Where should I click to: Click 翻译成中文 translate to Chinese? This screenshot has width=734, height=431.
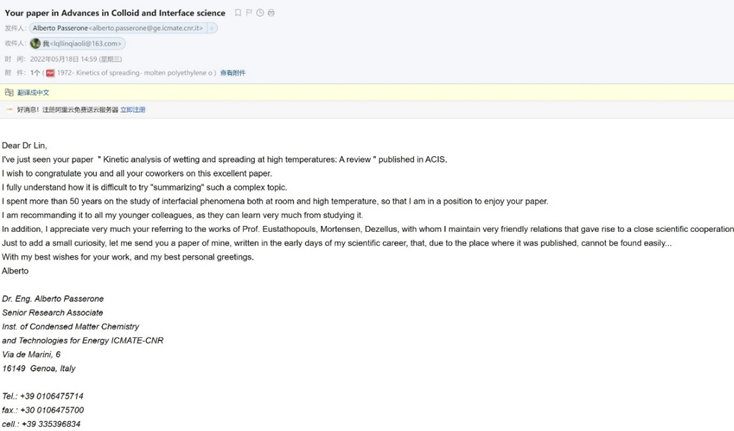click(x=33, y=92)
